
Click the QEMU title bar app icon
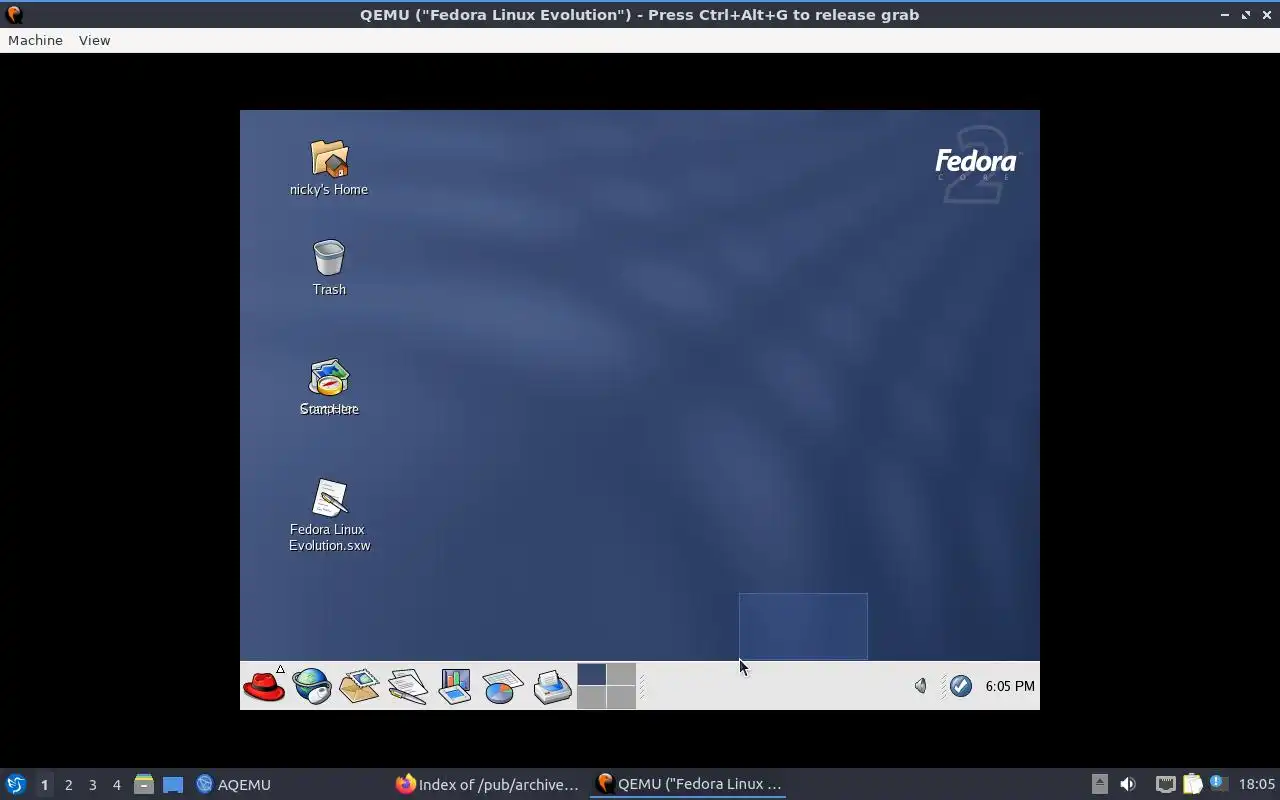pyautogui.click(x=14, y=14)
